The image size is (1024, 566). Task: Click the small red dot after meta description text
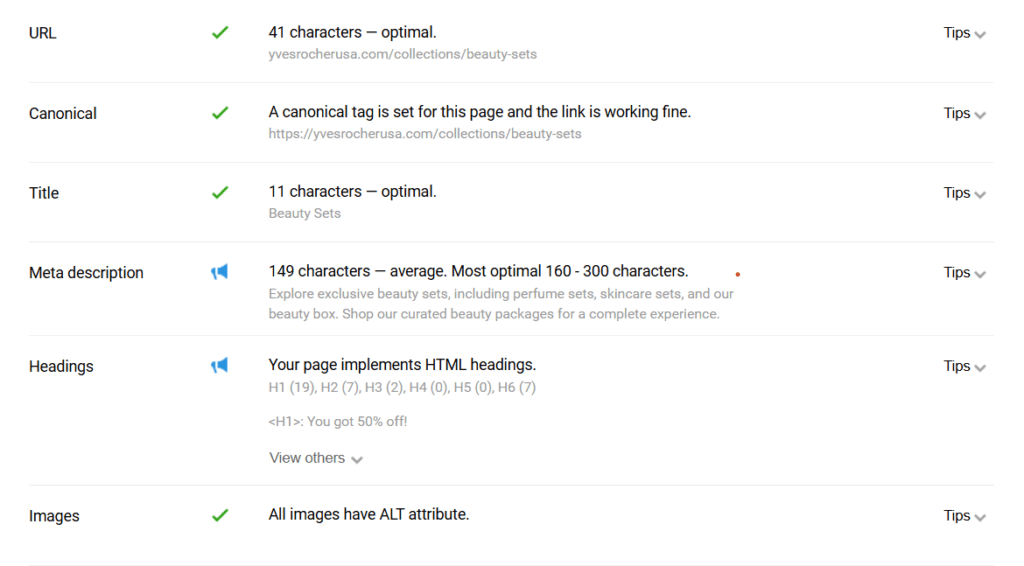tap(738, 274)
